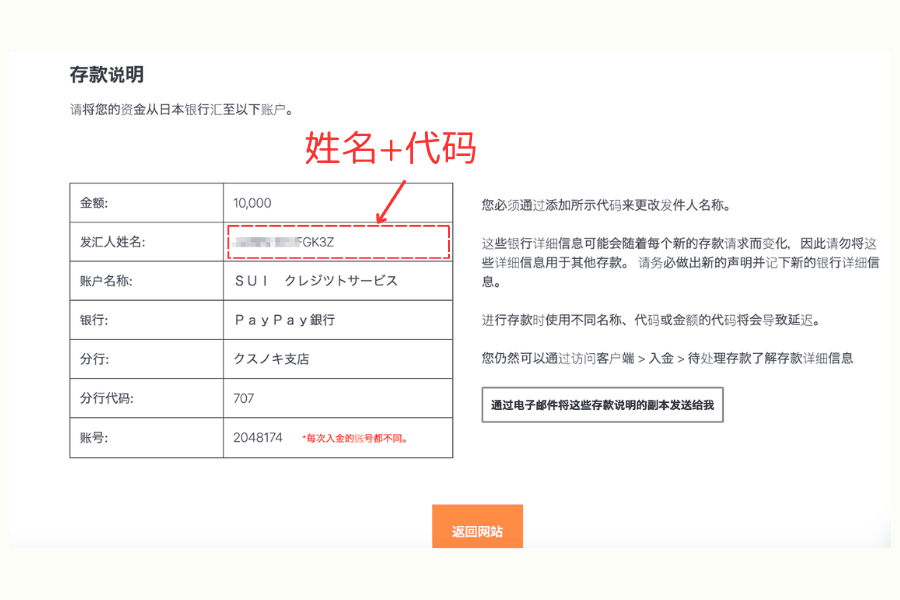
Task: Click the orange 姓名+代码 annotation text
Action: click(391, 148)
